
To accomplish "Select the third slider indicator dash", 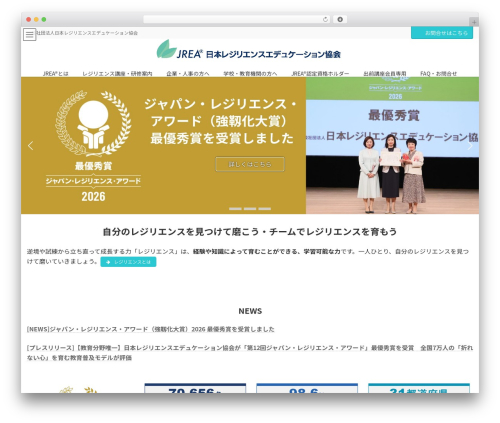I will [x=265, y=209].
